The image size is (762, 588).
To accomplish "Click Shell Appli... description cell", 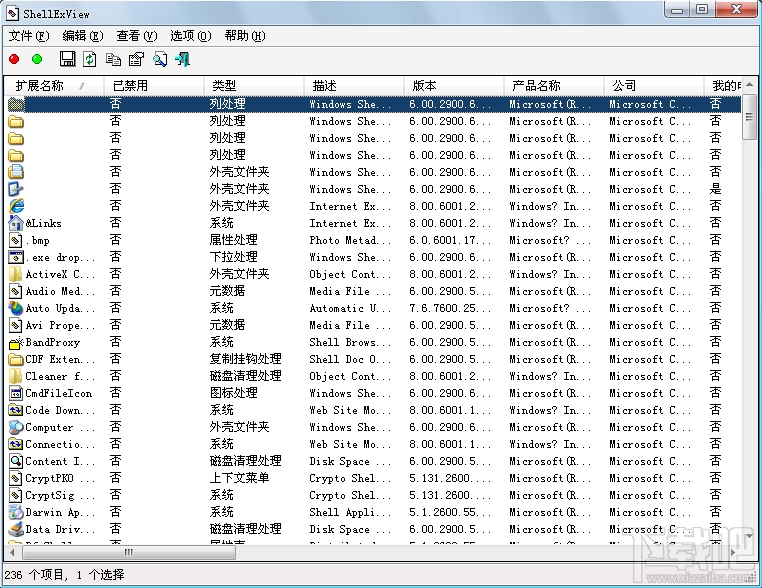I will pyautogui.click(x=350, y=512).
